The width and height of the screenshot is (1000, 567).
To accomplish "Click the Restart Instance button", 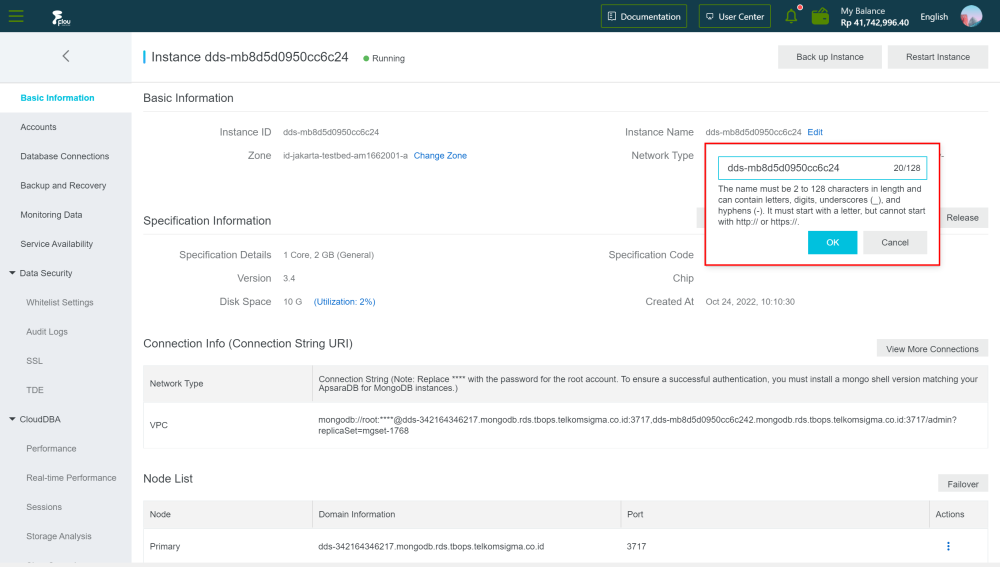I will [x=938, y=57].
